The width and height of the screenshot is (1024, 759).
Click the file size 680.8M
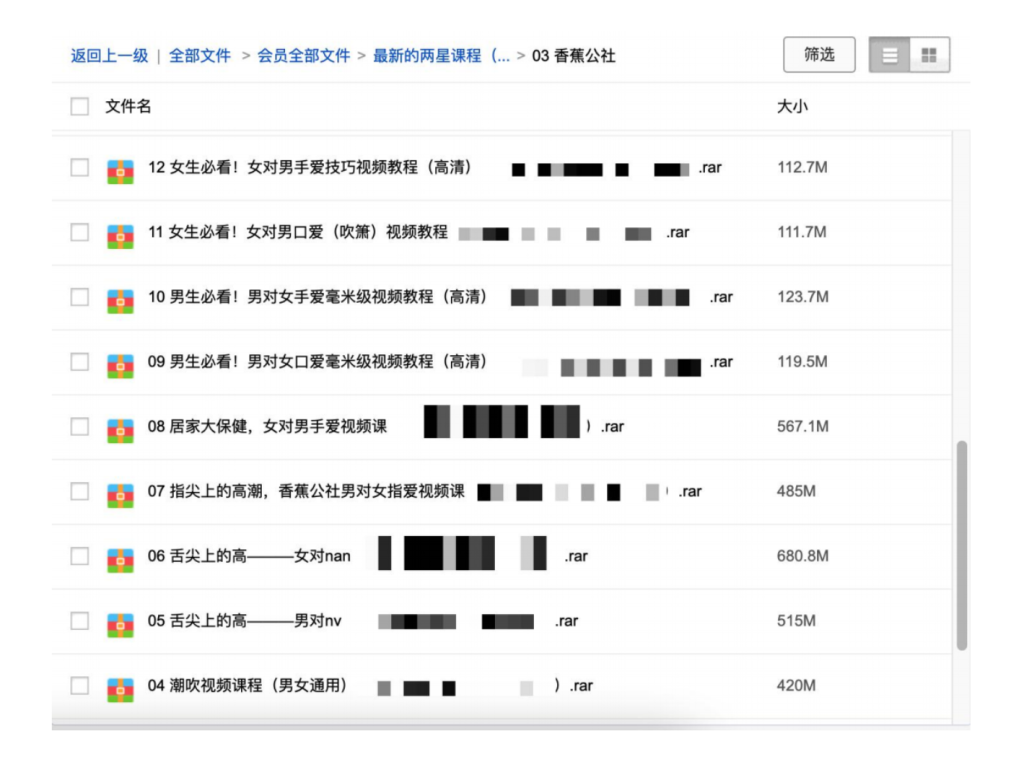coord(803,556)
